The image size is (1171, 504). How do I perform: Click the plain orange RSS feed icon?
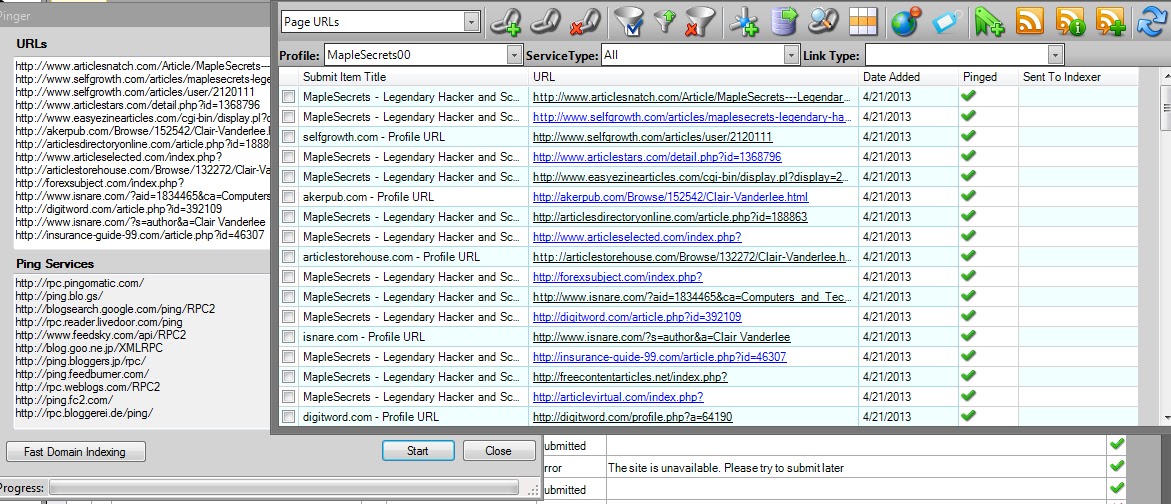(x=1030, y=22)
